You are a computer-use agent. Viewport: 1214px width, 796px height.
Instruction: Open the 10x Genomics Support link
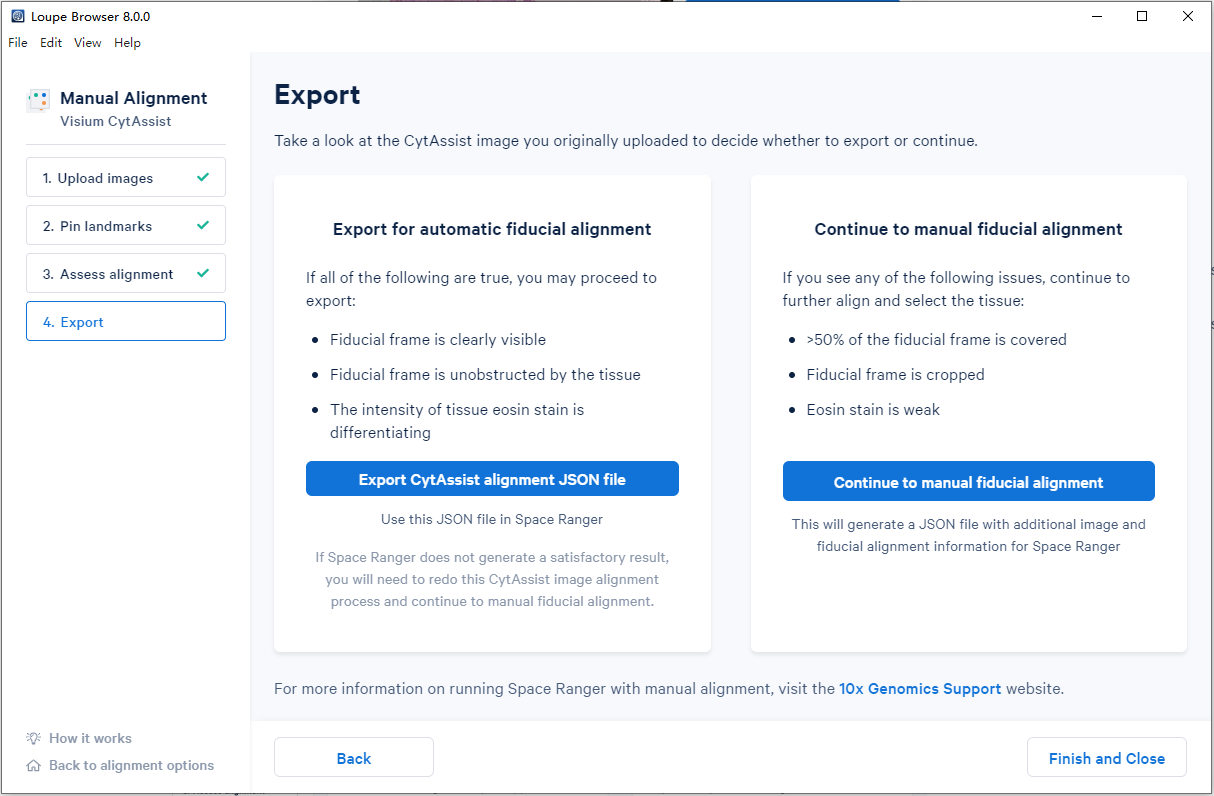920,688
